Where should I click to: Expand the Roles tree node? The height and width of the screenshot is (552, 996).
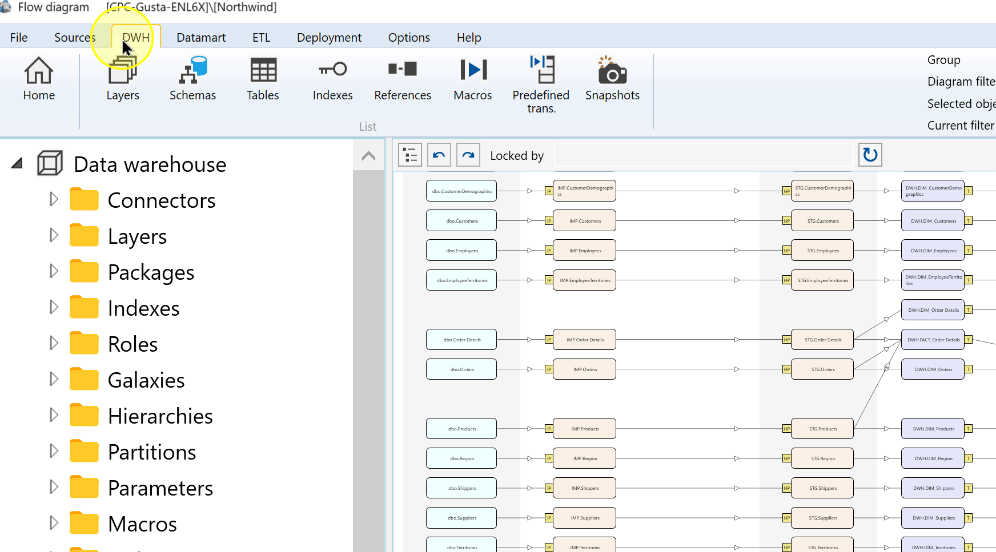tap(54, 343)
